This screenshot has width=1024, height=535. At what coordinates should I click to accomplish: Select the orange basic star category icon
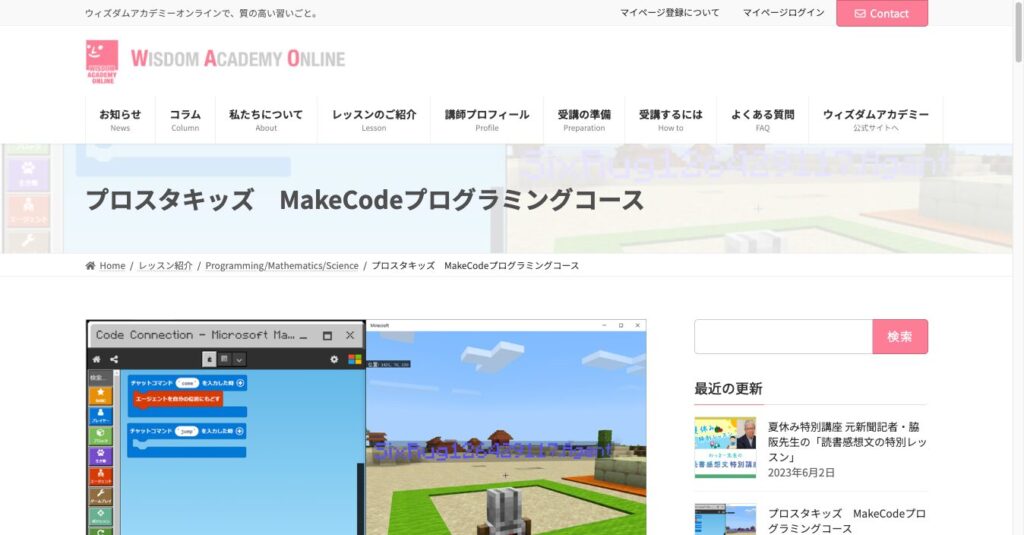tap(101, 396)
